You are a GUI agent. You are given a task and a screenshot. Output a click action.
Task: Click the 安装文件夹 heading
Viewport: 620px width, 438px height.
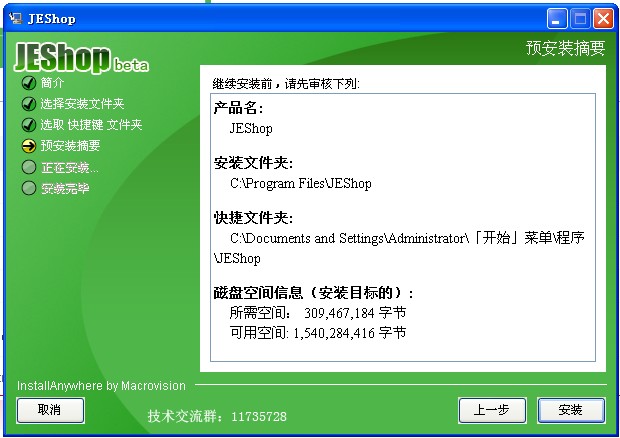click(253, 163)
